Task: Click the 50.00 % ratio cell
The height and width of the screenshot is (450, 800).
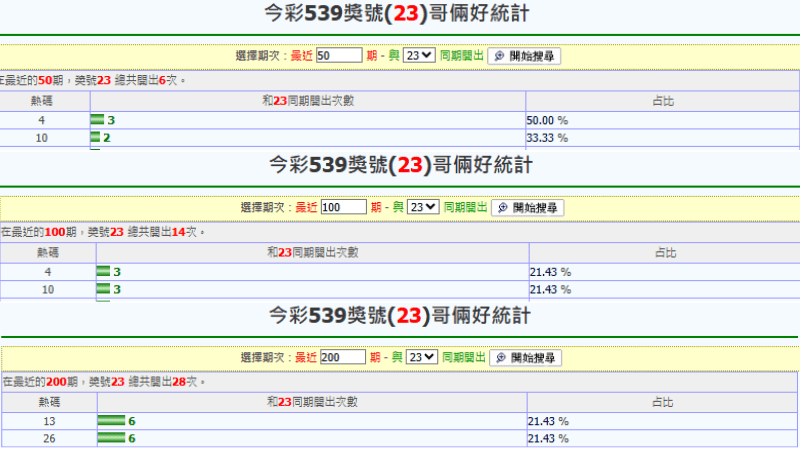Action: pyautogui.click(x=662, y=120)
